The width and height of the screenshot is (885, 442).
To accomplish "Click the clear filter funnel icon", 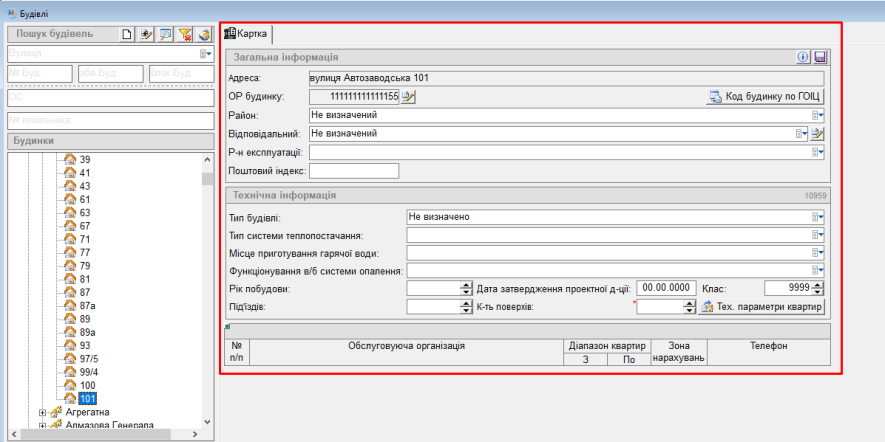I will click(184, 34).
